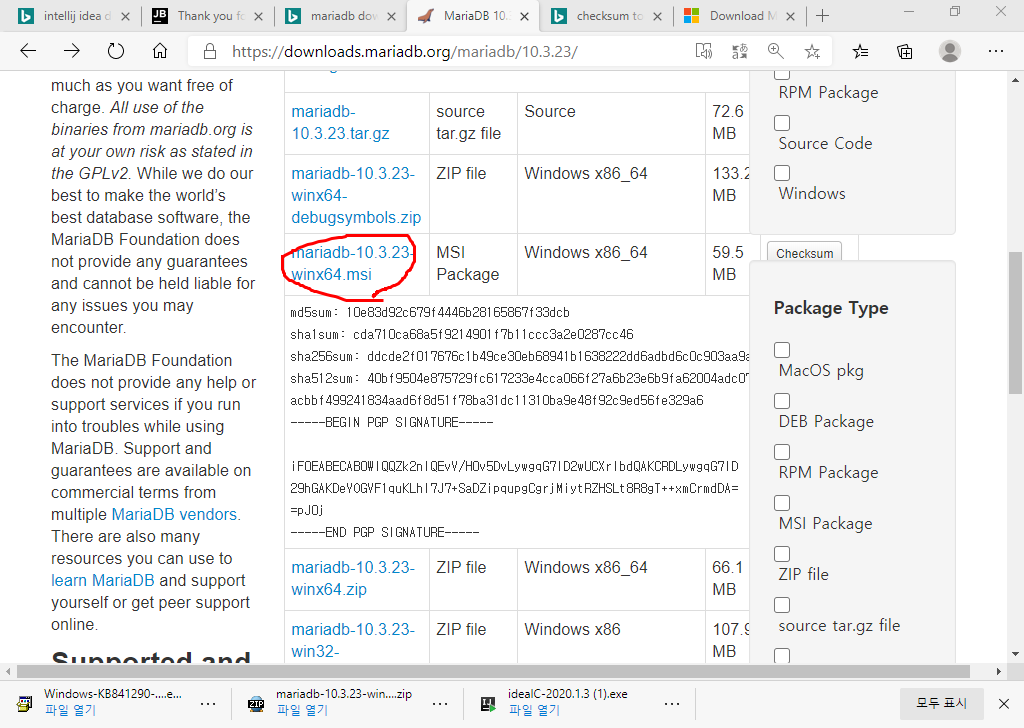
Task: Switch to the Download Microsoft tab
Action: [x=738, y=16]
